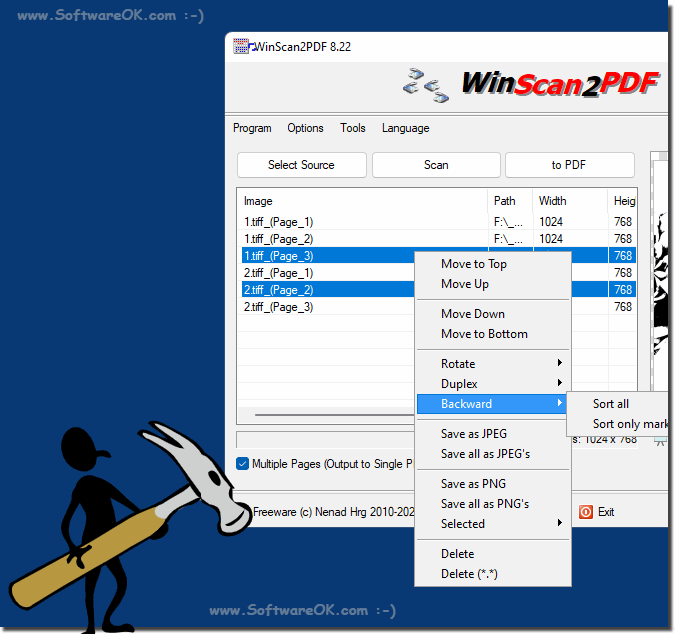Choose Save all as PNG's

point(493,504)
